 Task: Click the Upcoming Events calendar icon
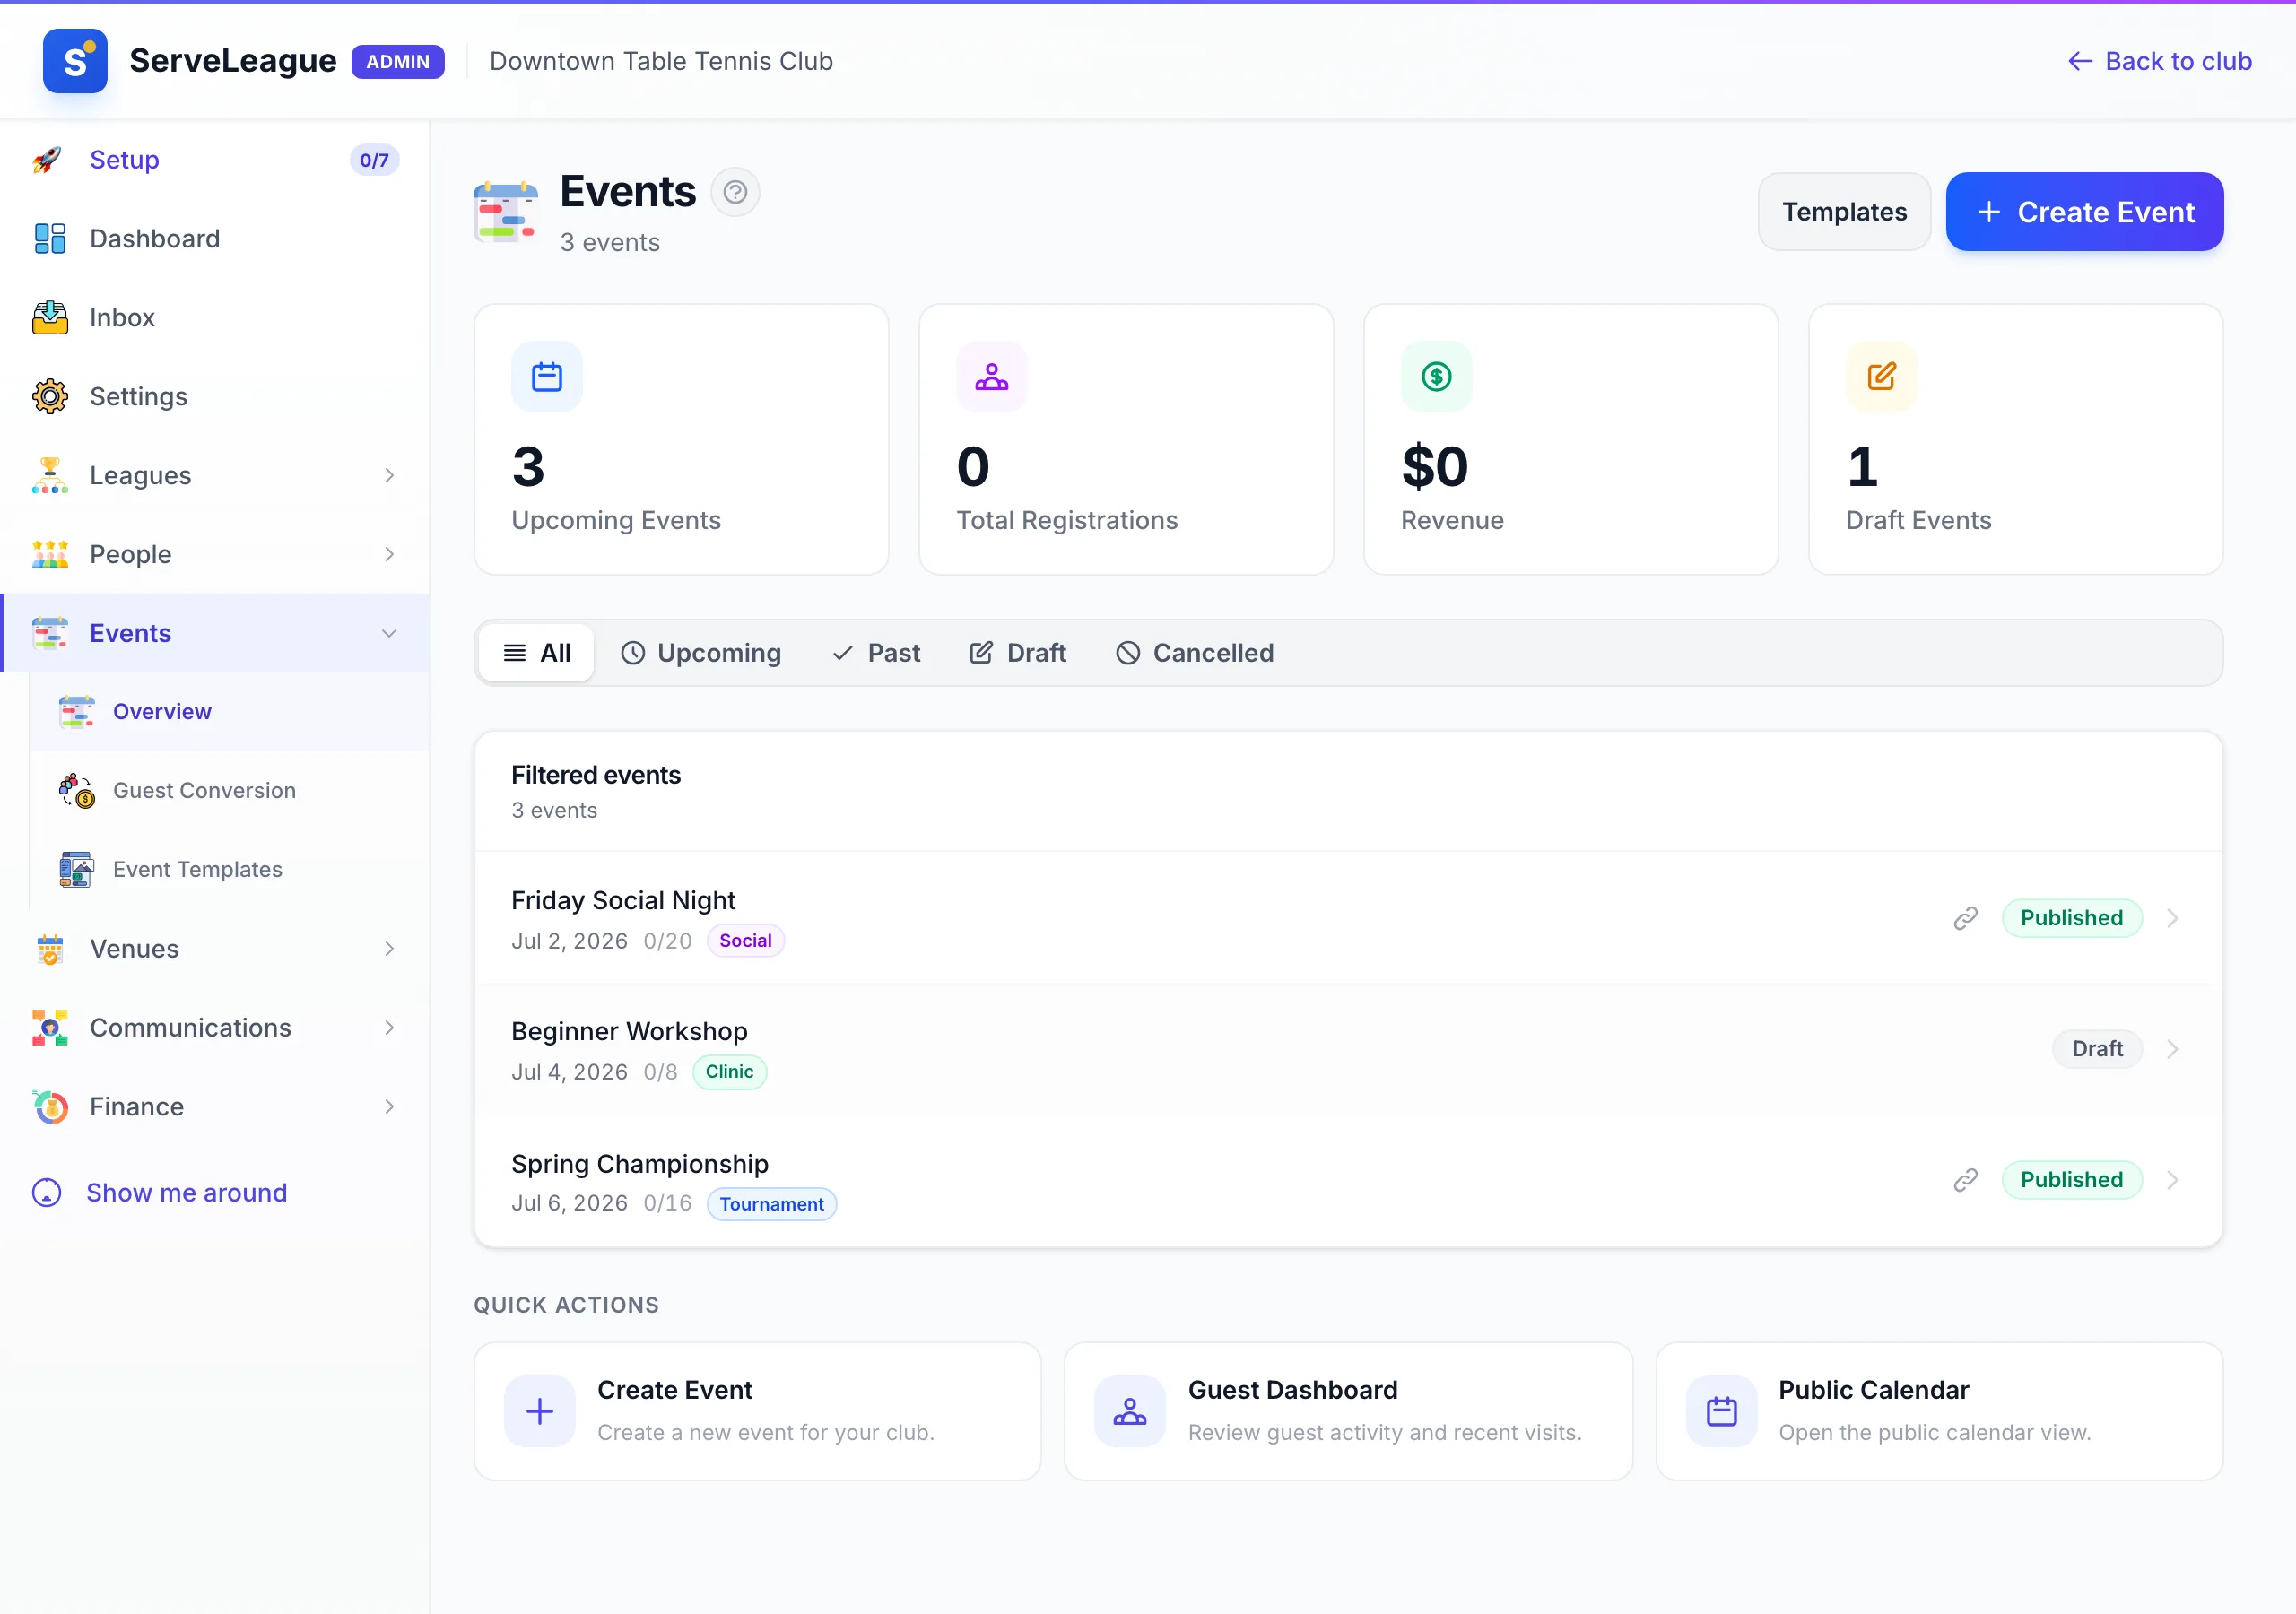547,377
